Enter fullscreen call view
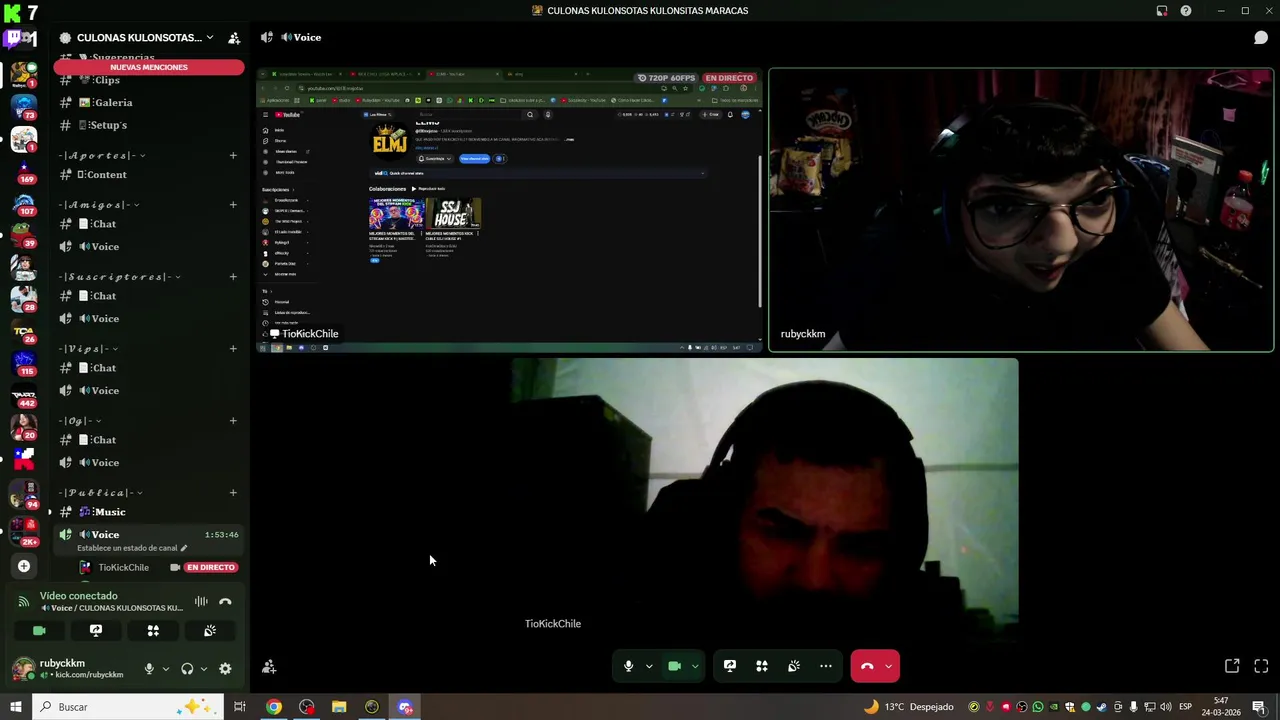1280x720 pixels. (x=1261, y=666)
